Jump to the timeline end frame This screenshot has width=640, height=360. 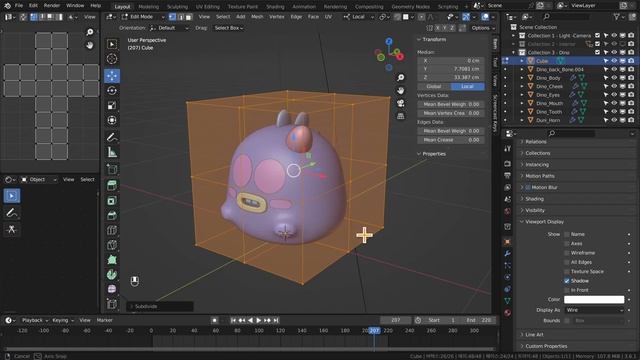[x=276, y=320]
